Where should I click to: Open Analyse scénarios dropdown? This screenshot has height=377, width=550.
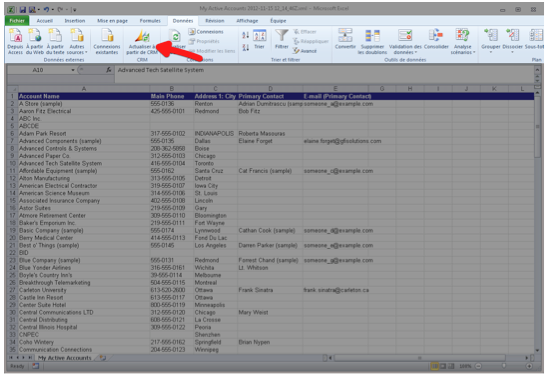click(x=463, y=42)
